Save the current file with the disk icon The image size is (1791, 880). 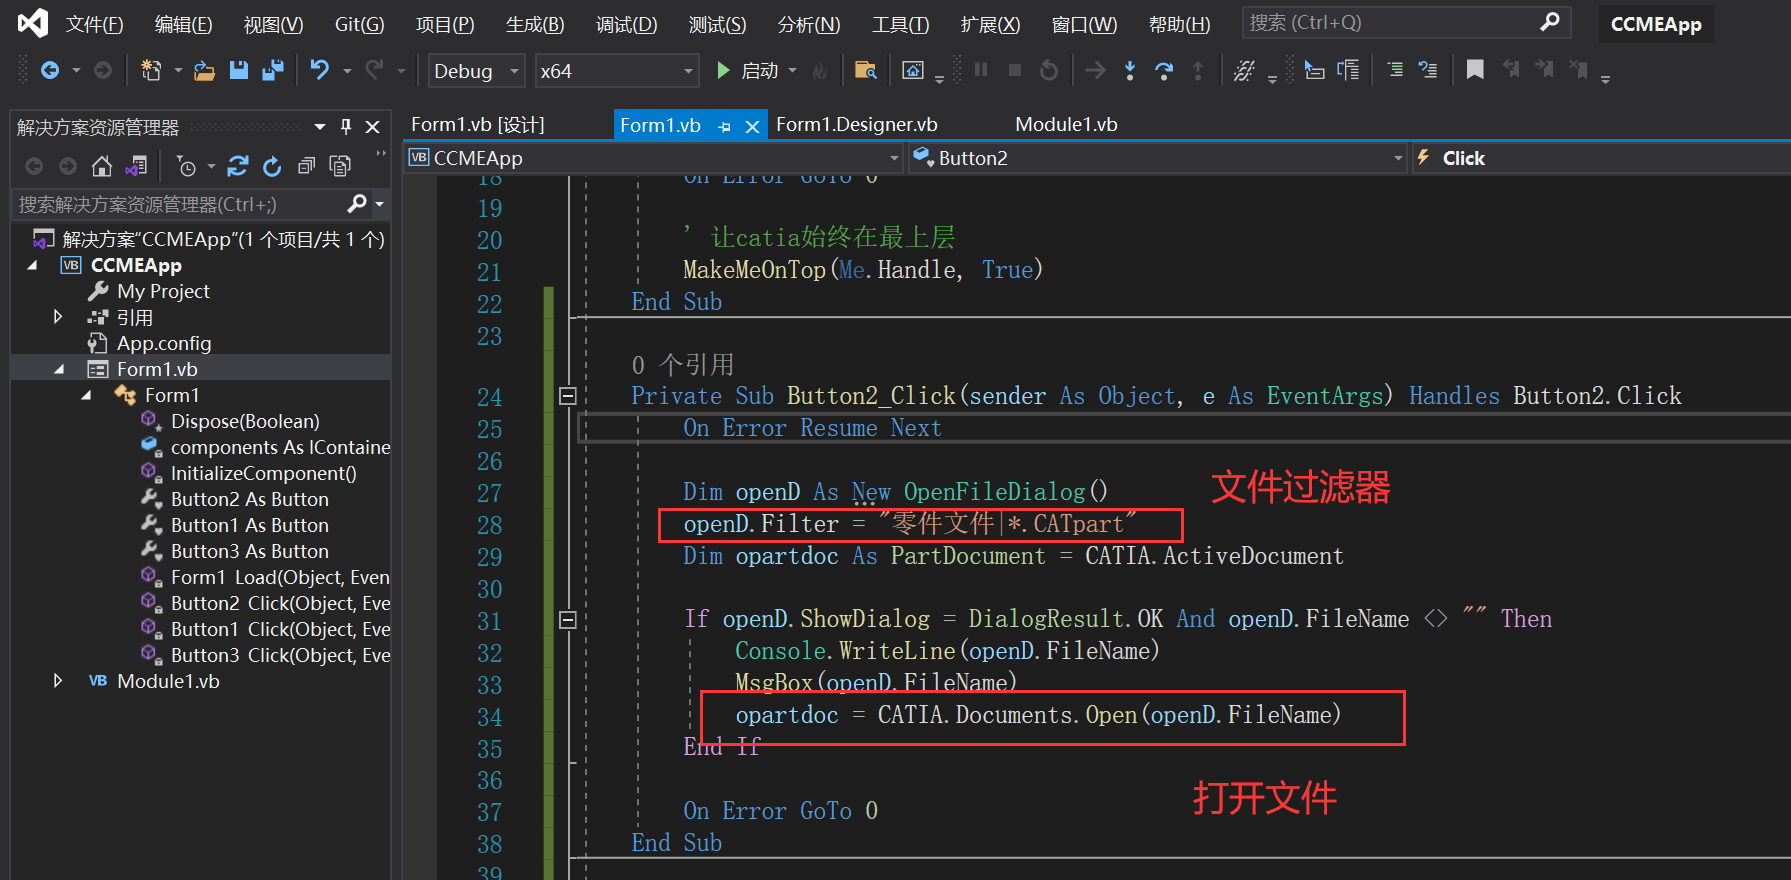point(238,70)
